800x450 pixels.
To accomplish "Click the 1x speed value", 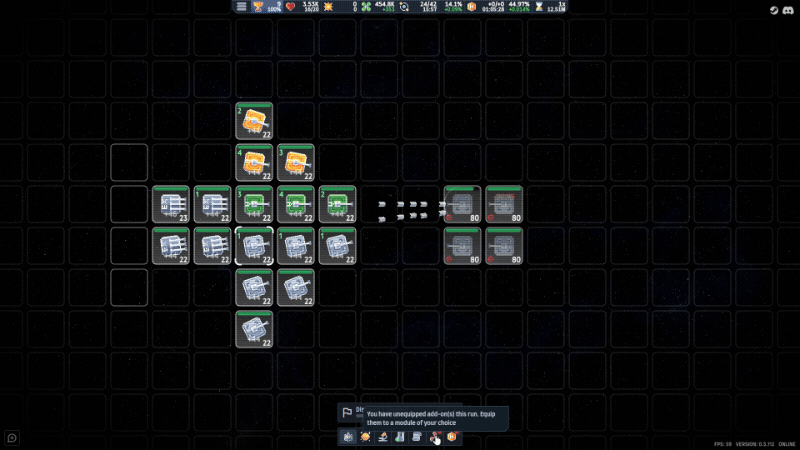I will point(562,4).
